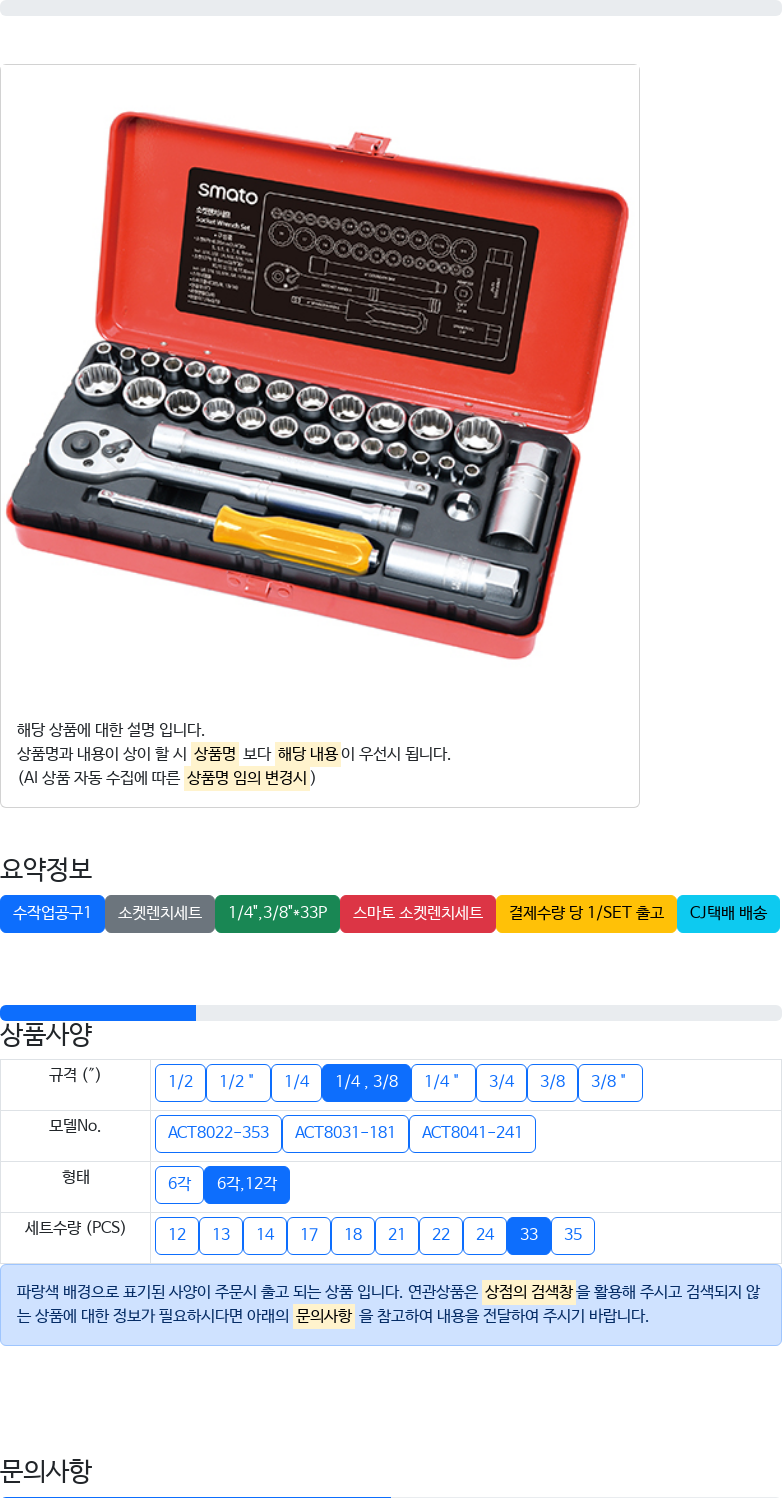Select the gray 소켓렌치세트 tag

[x=160, y=914]
